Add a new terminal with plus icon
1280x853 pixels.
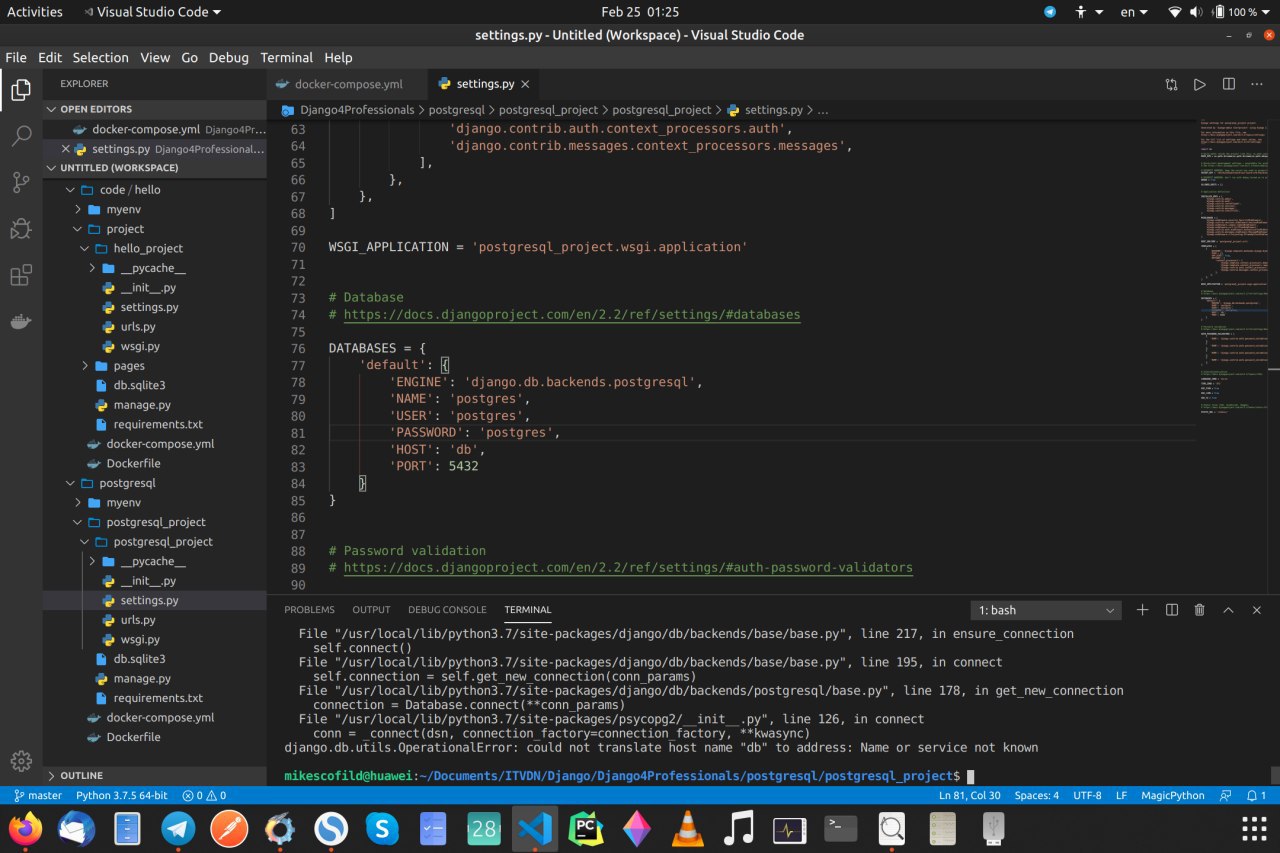(x=1143, y=610)
